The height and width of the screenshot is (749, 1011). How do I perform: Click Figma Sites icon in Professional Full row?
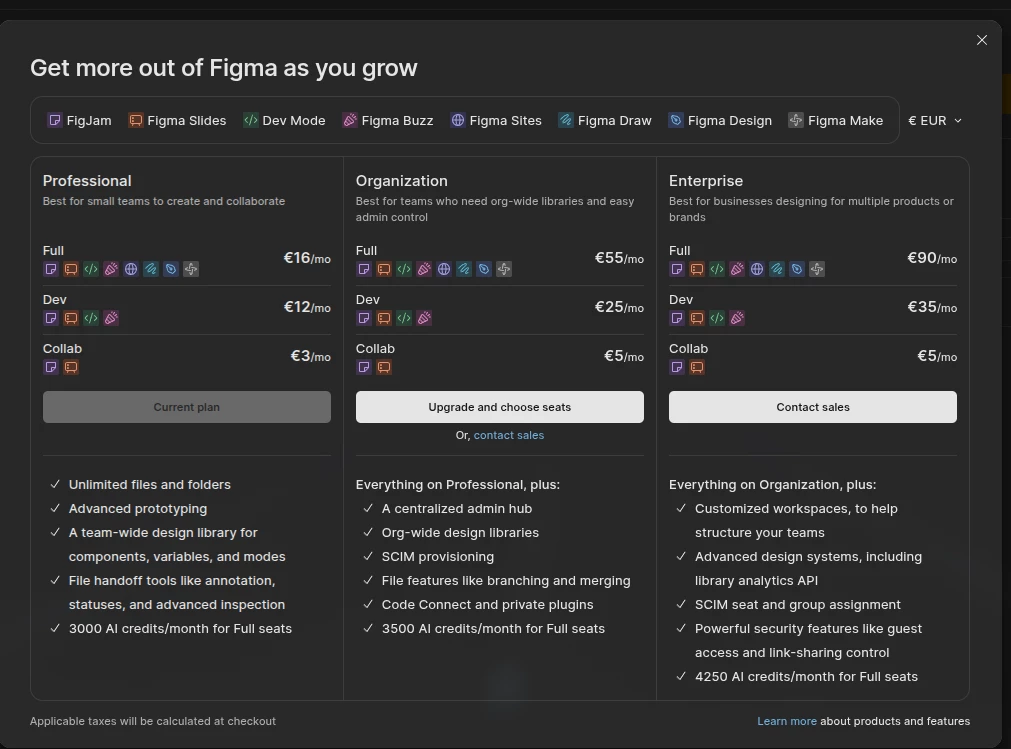(131, 269)
